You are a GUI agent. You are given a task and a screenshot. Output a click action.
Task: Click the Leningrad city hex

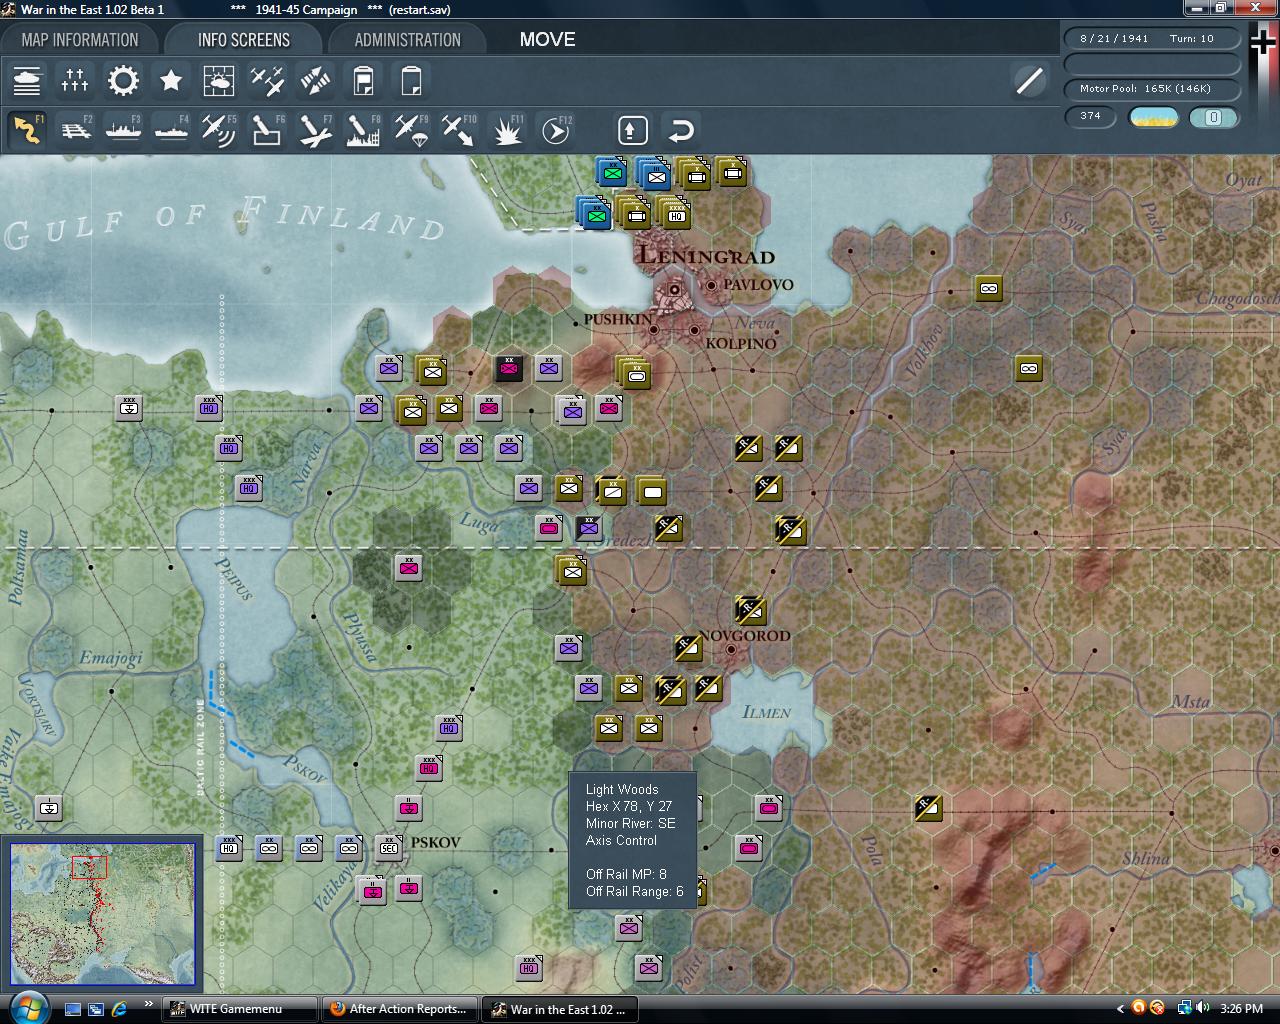tap(675, 289)
